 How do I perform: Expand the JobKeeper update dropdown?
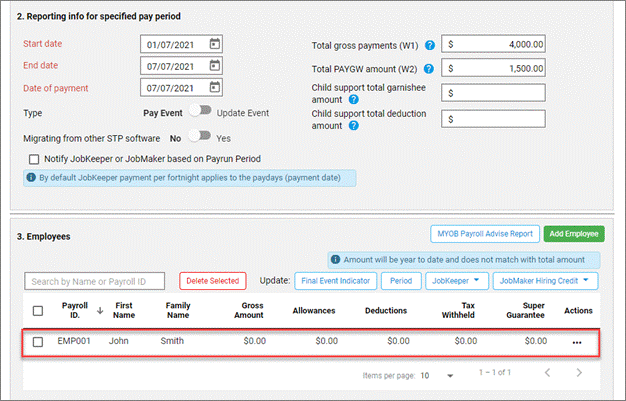[x=457, y=281]
